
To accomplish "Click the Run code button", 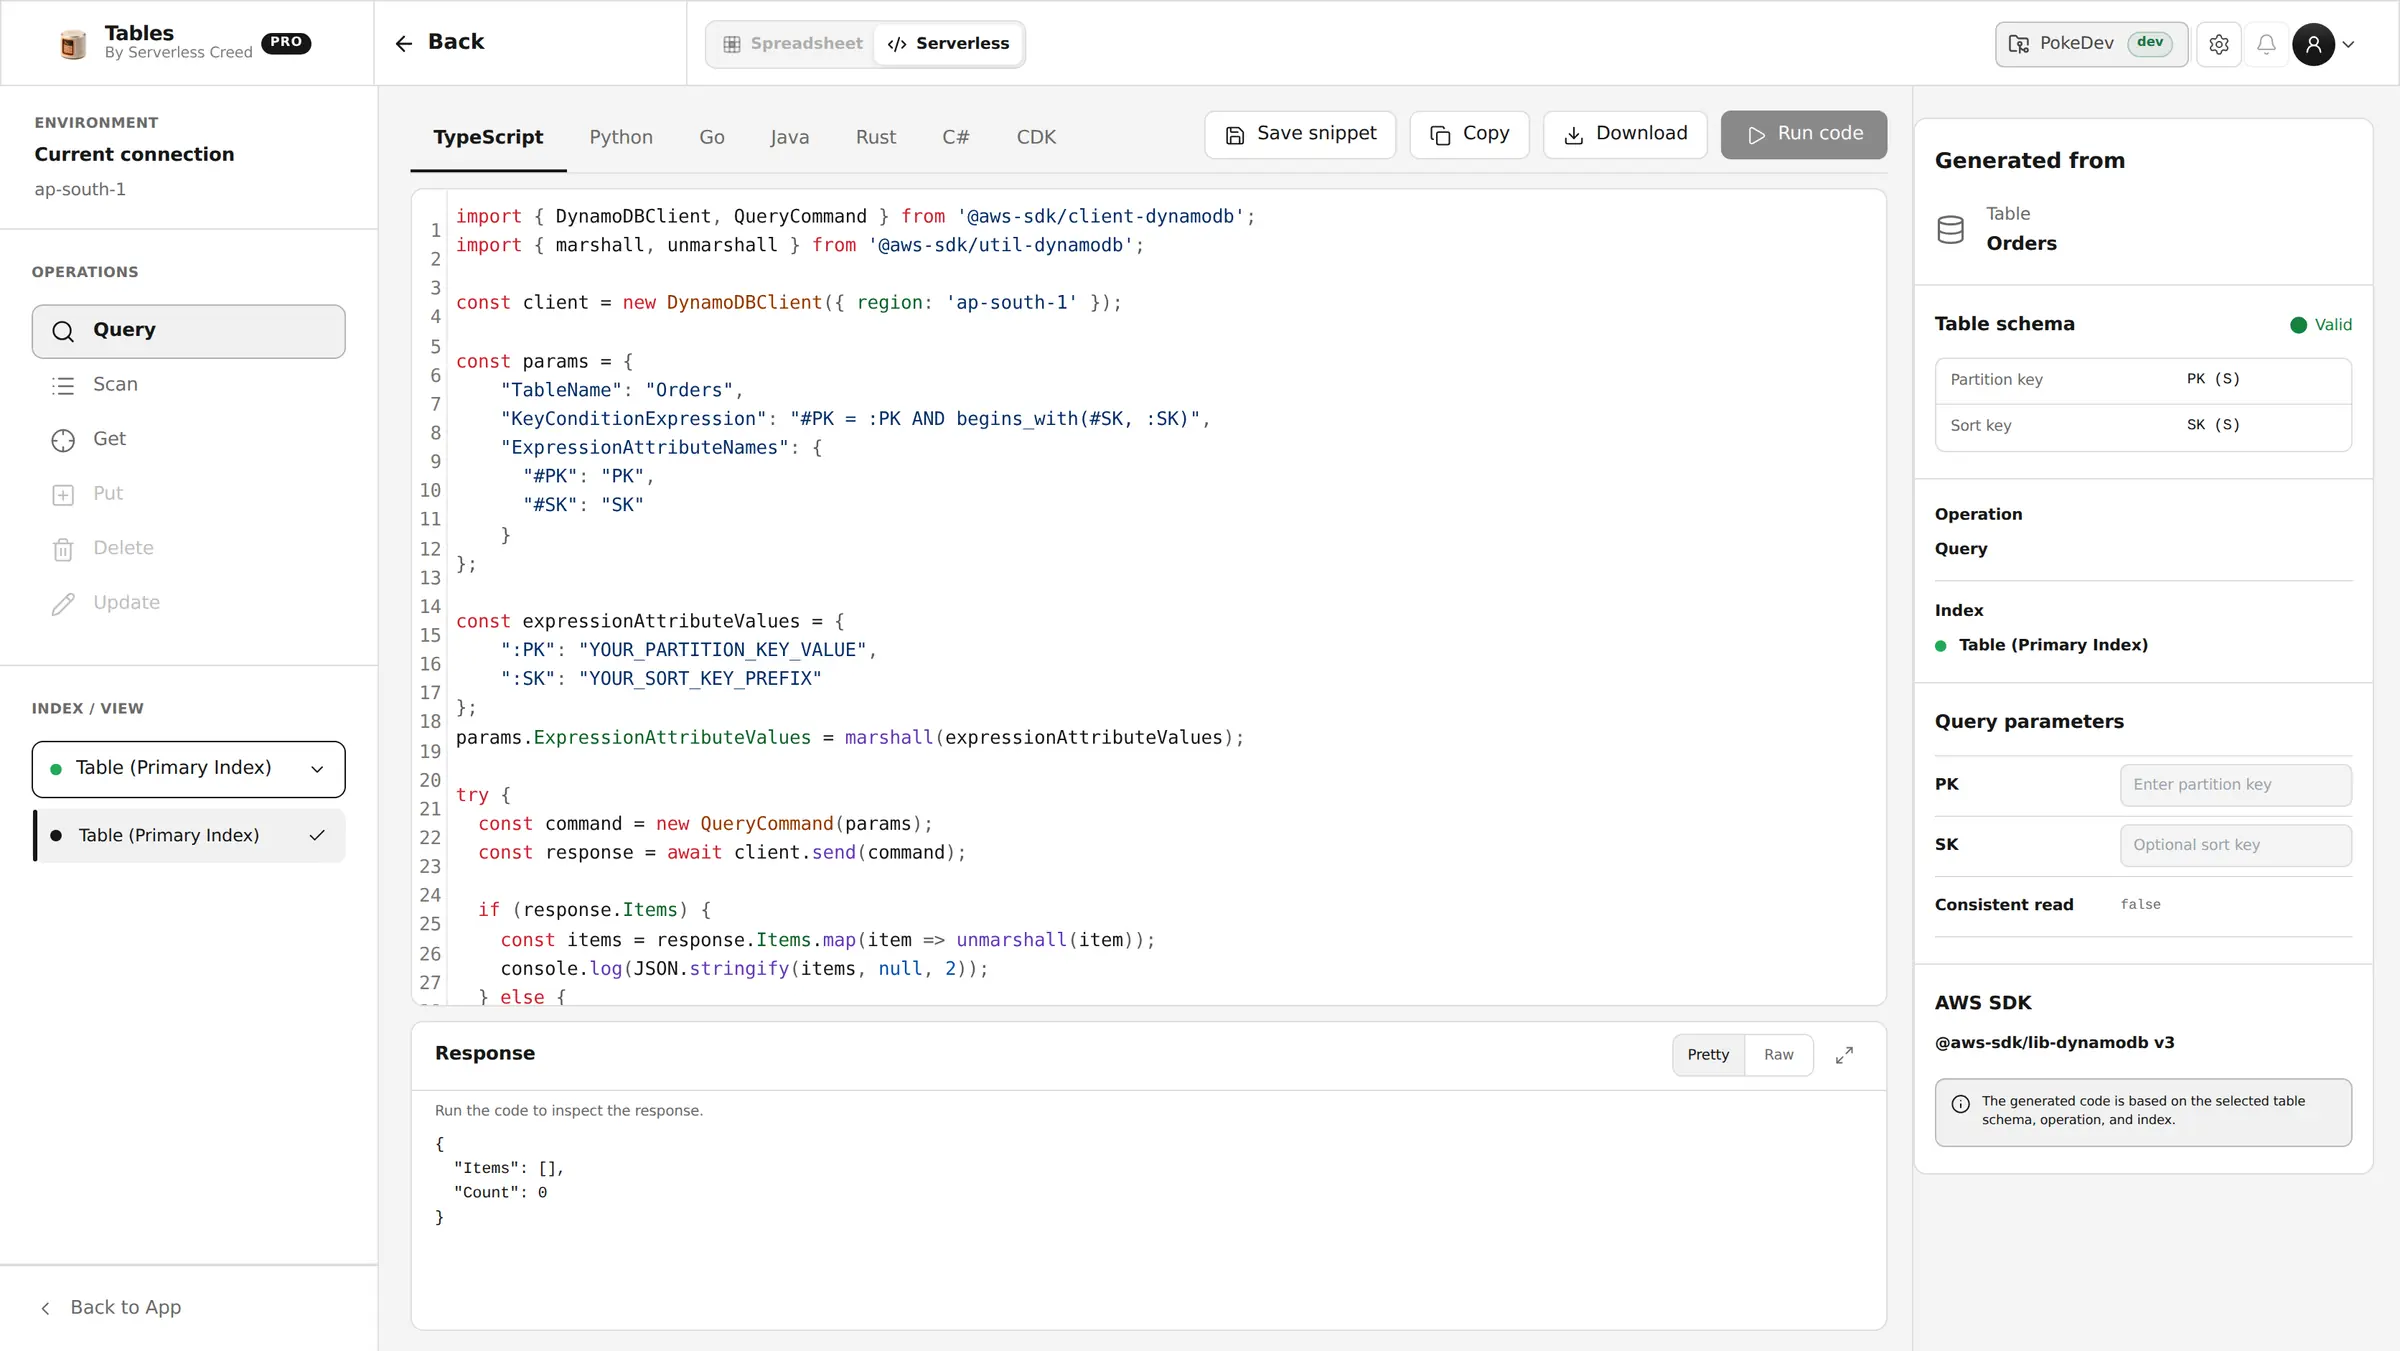I will click(x=1804, y=134).
